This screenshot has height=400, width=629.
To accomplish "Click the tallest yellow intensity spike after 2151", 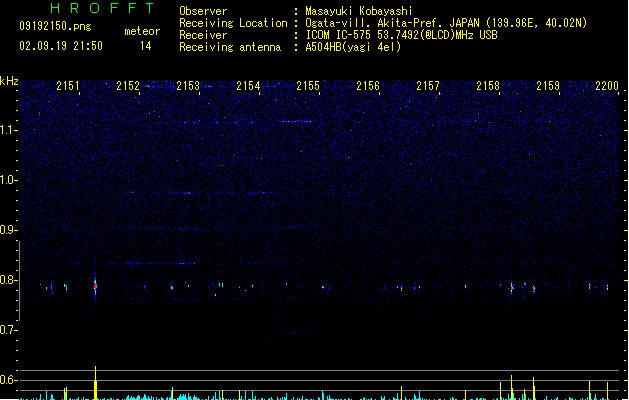I will (95, 383).
